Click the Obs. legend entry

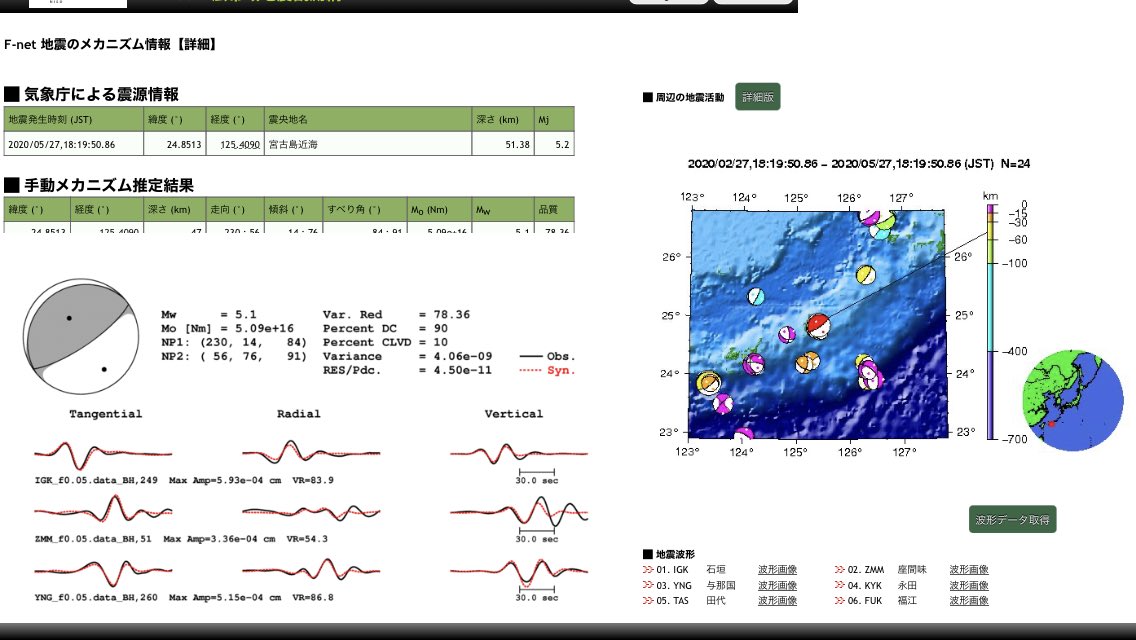click(x=547, y=357)
